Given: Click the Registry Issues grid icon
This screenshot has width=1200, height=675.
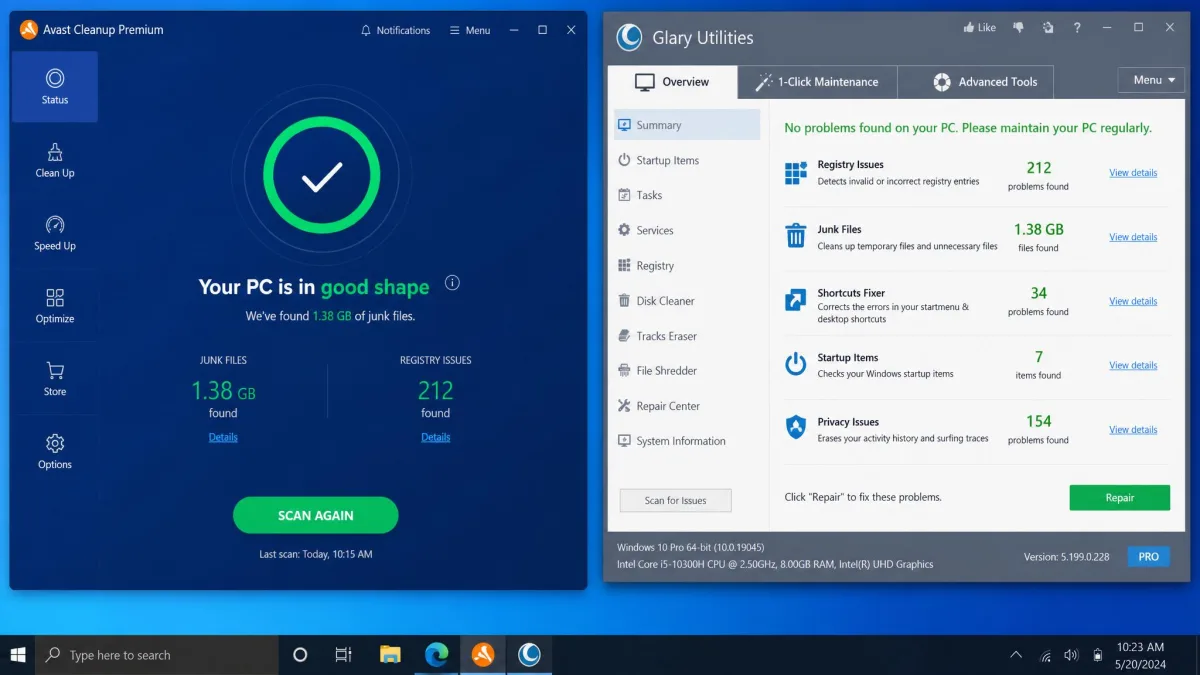Looking at the screenshot, I should click(796, 173).
